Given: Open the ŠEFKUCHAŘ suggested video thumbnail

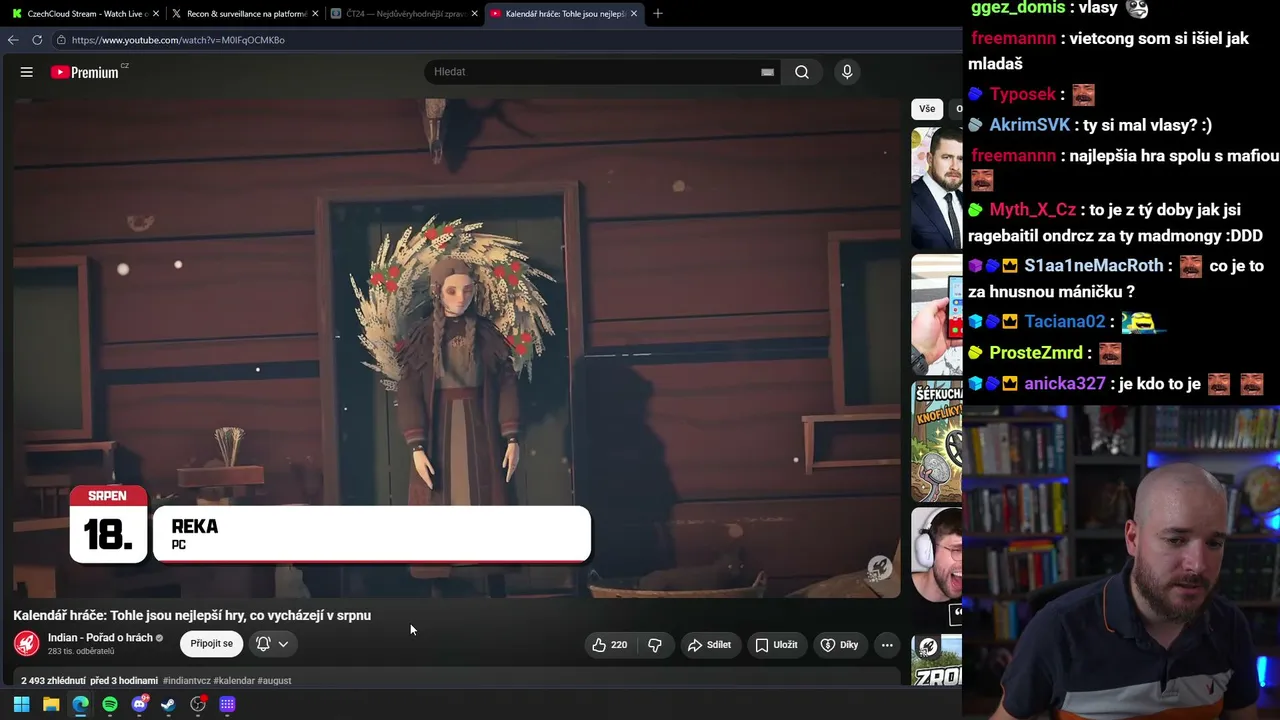Looking at the screenshot, I should coord(937,442).
